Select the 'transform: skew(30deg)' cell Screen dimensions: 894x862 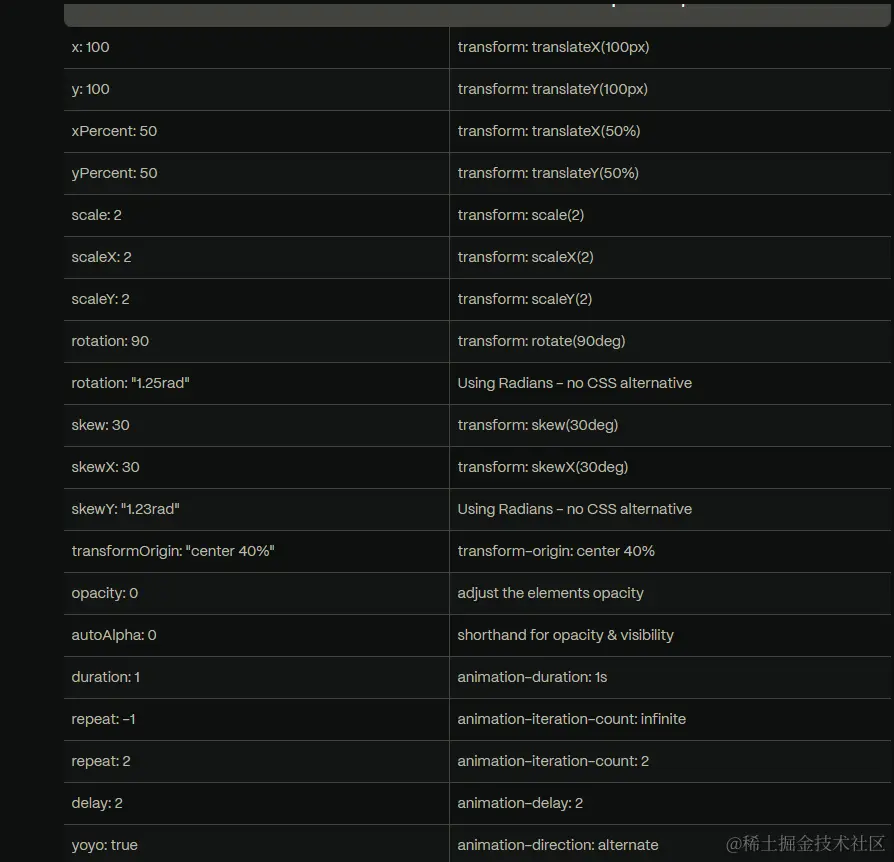(670, 425)
